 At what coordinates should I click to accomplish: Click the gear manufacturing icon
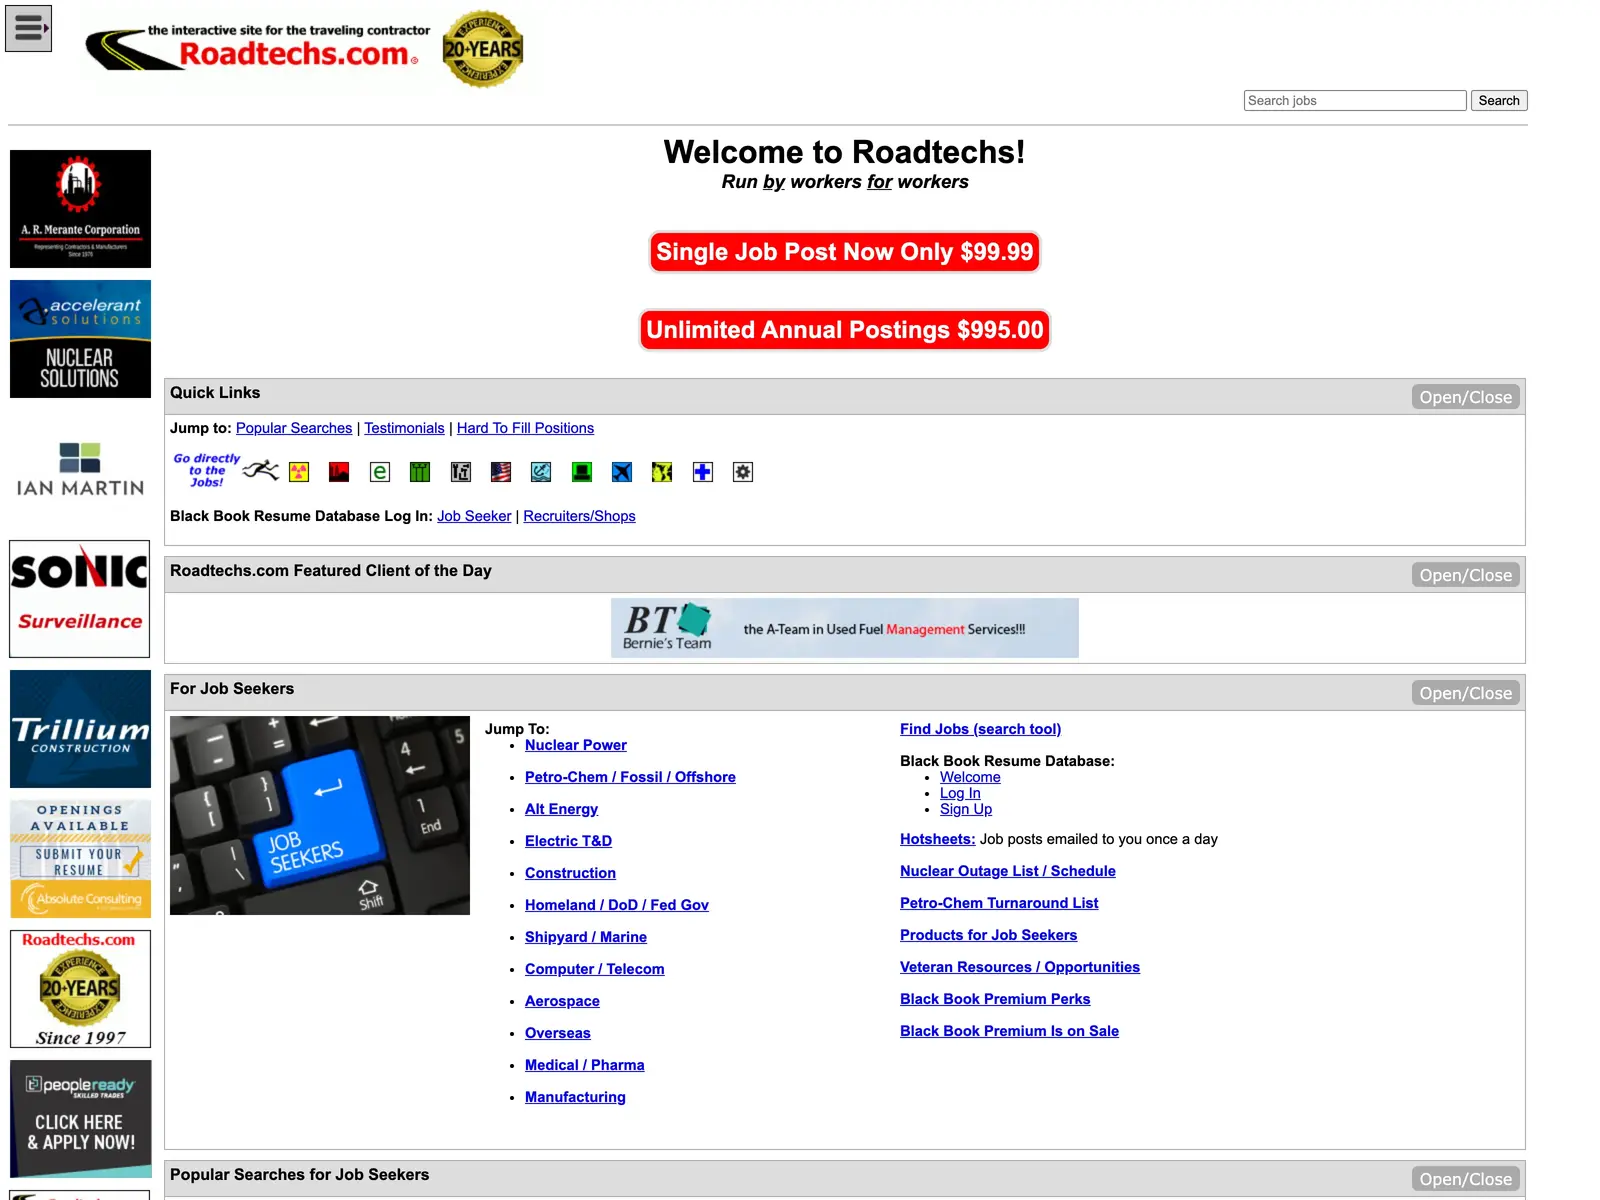point(743,472)
